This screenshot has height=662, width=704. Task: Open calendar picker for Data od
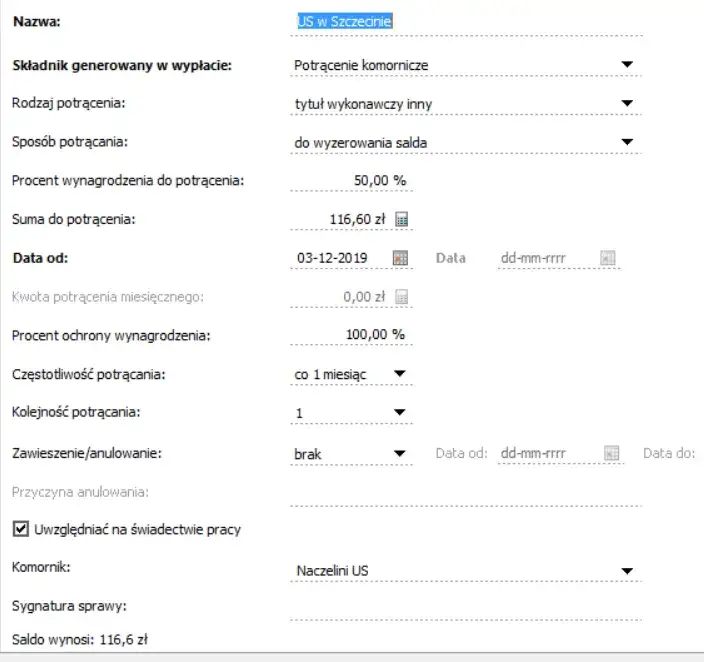[x=401, y=258]
